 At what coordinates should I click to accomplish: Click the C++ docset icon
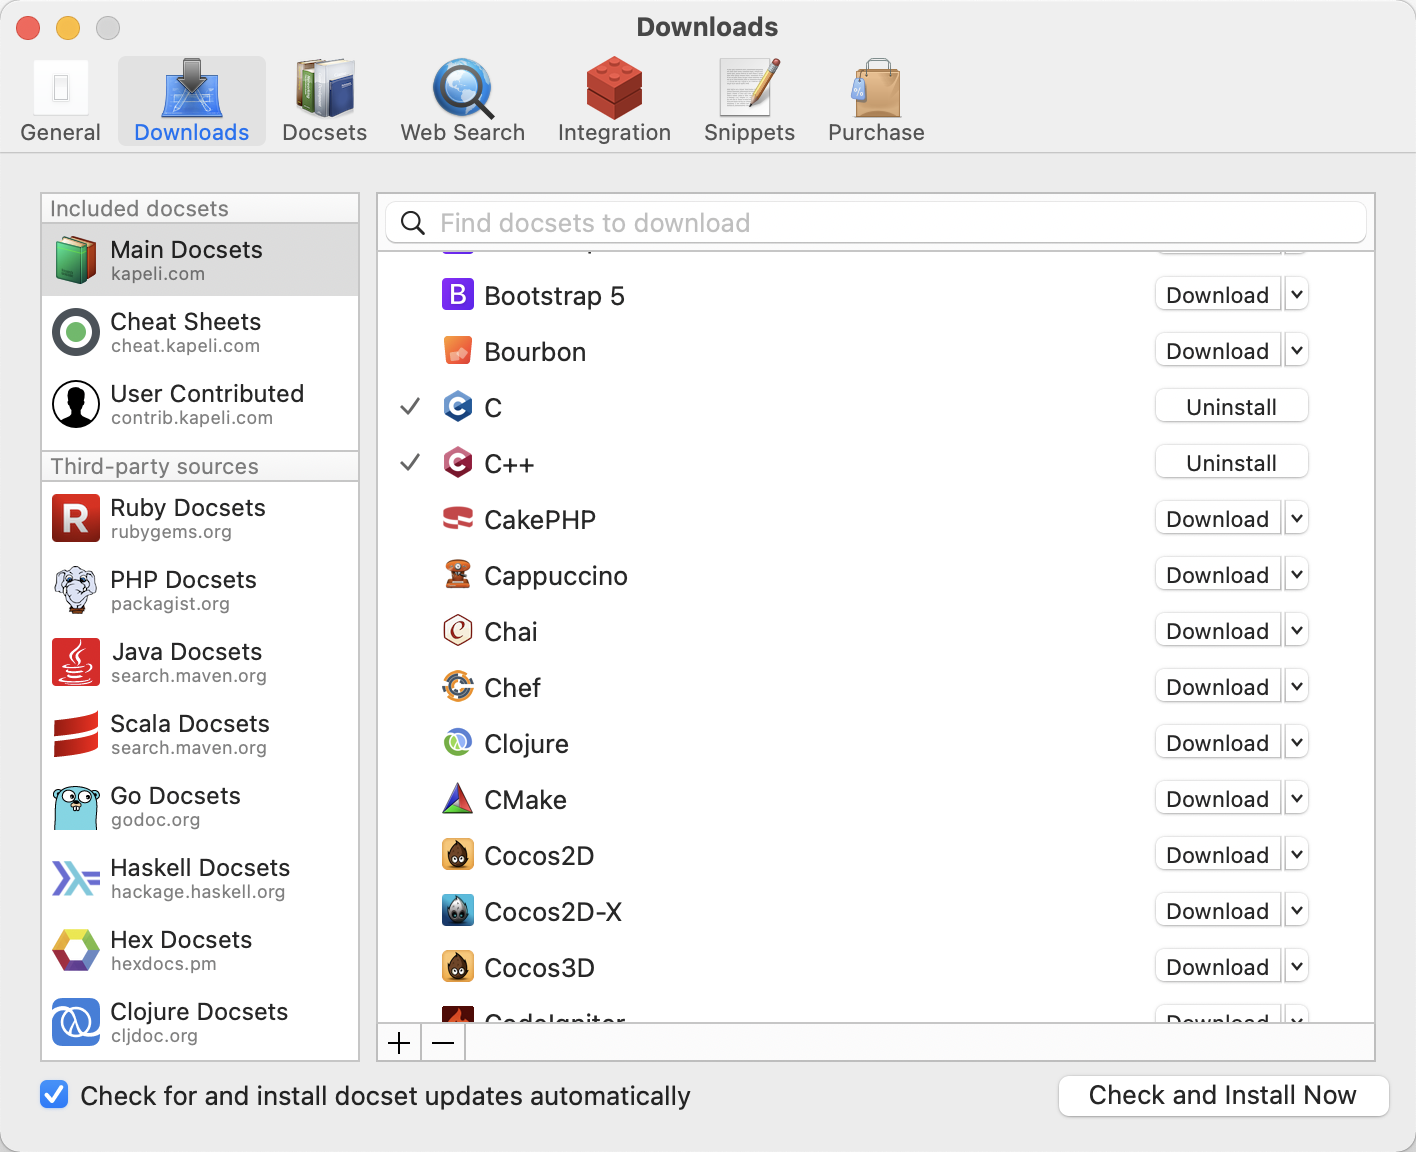(x=458, y=462)
